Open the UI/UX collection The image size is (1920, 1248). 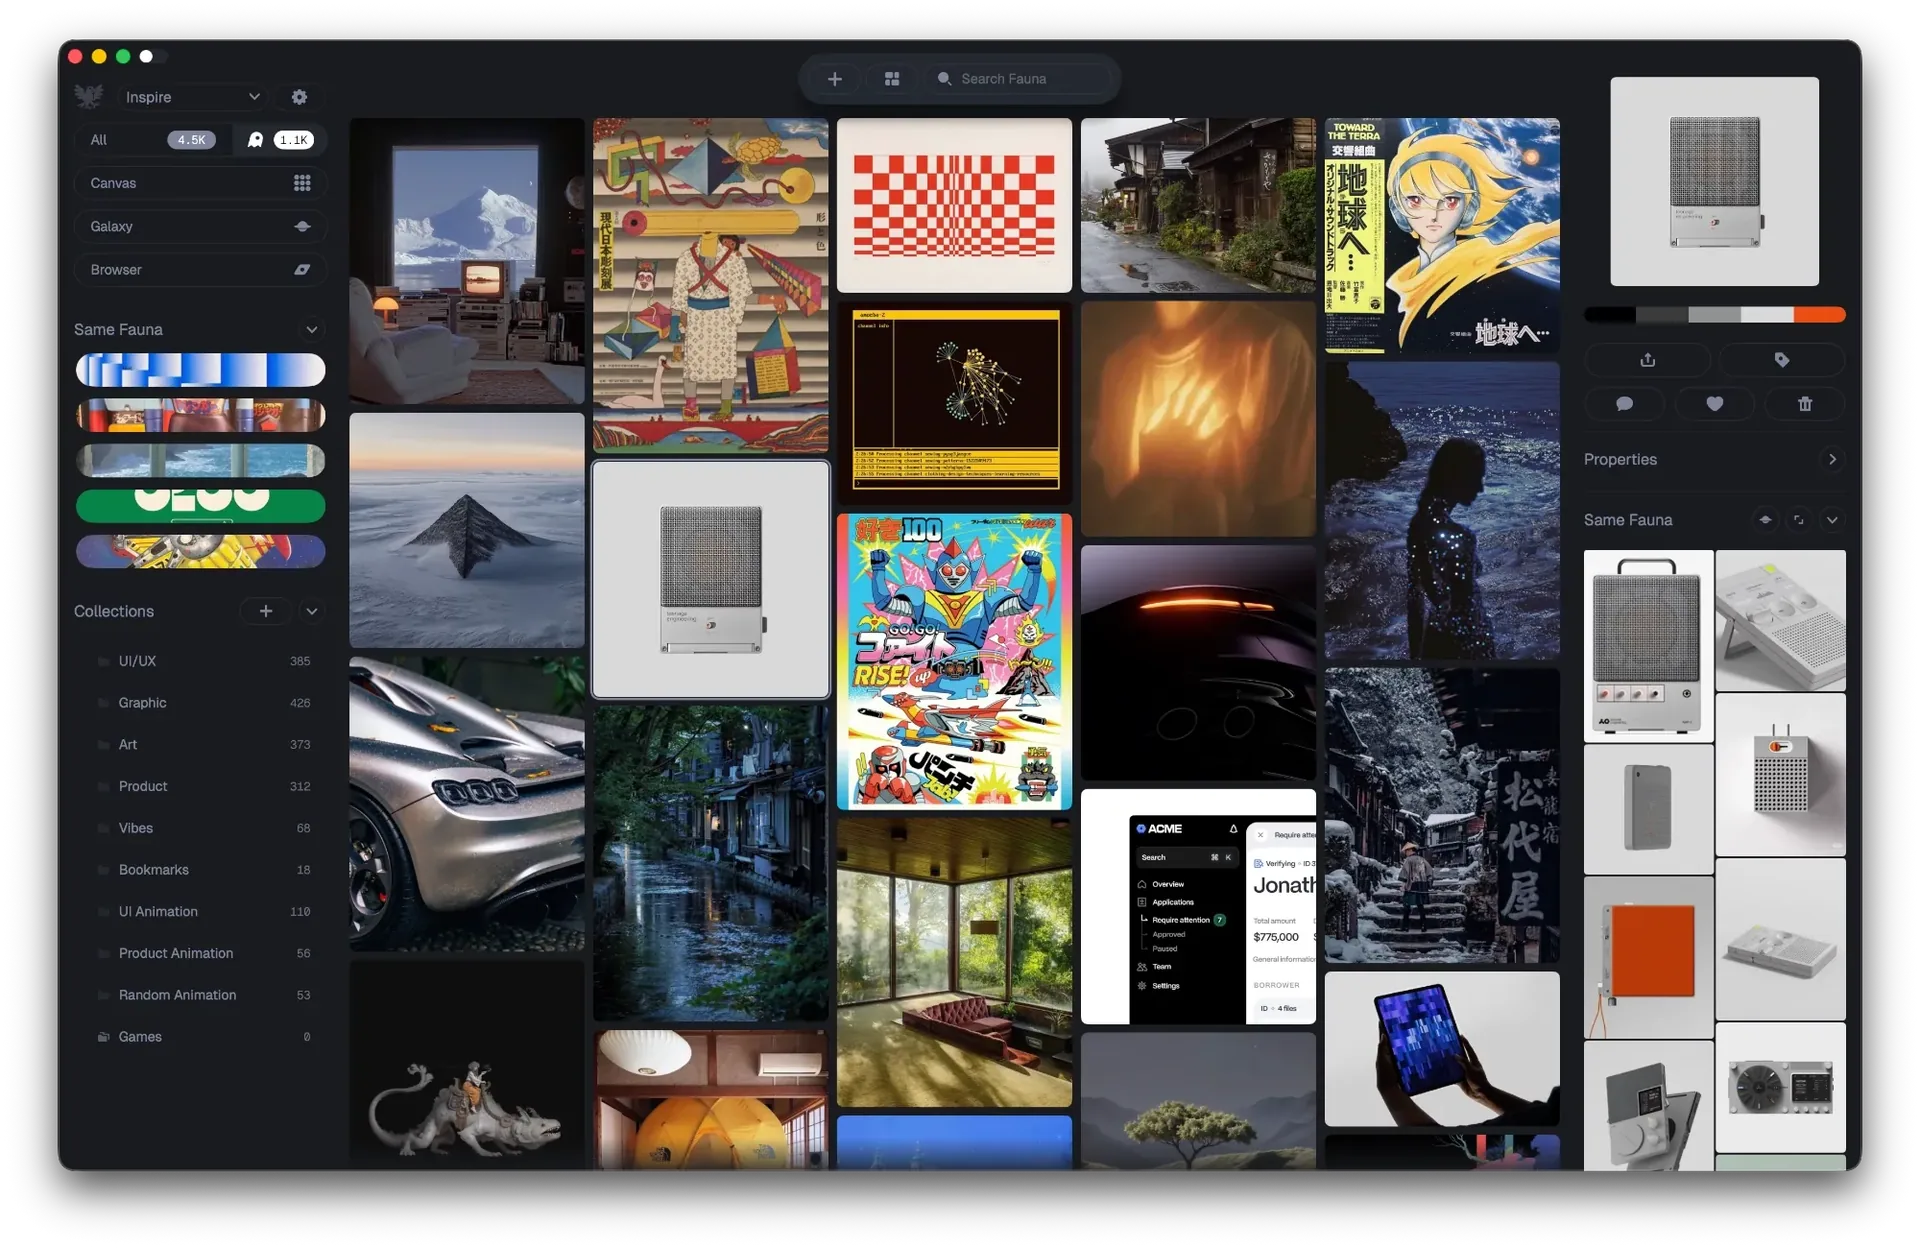click(x=200, y=661)
